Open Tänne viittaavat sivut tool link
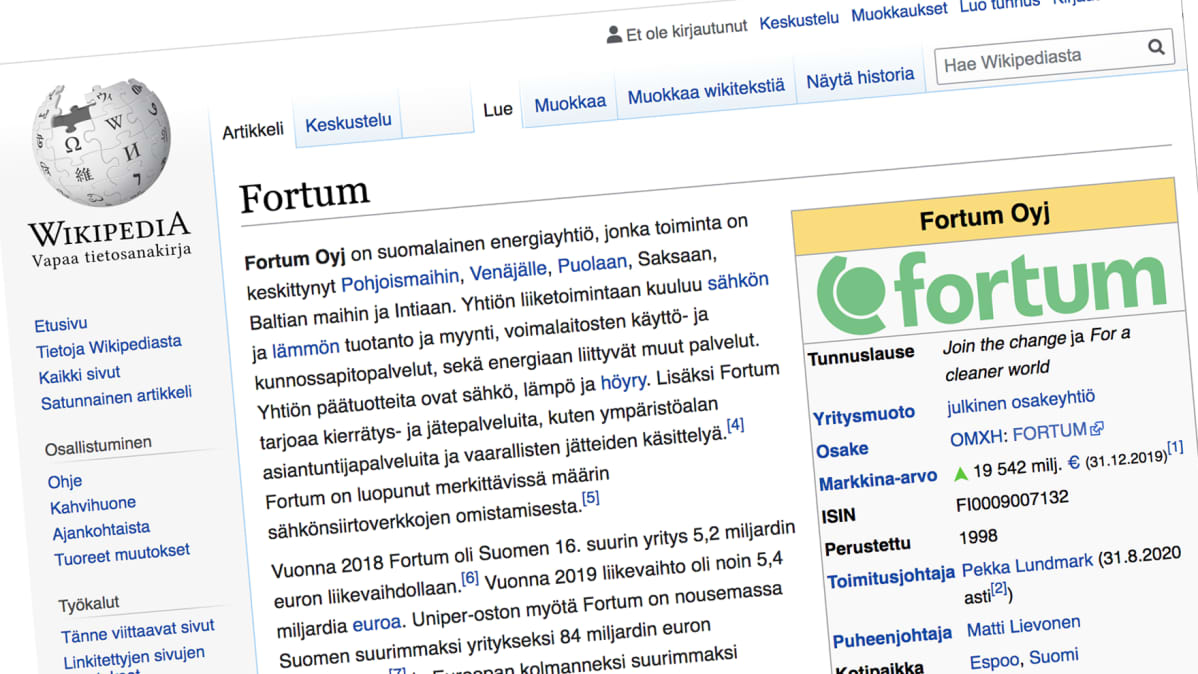 (138, 631)
